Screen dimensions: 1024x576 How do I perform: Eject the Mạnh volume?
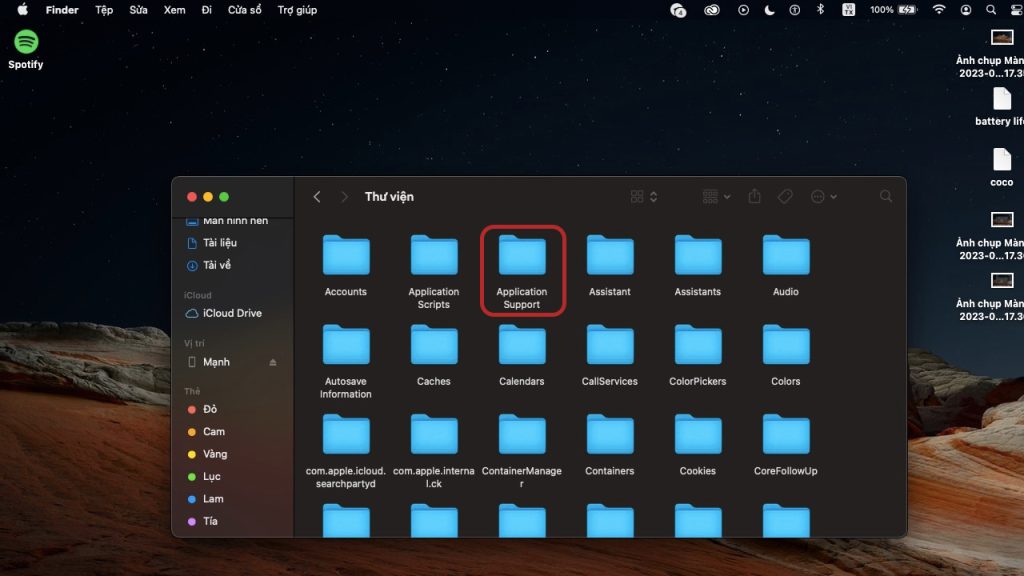click(x=273, y=362)
